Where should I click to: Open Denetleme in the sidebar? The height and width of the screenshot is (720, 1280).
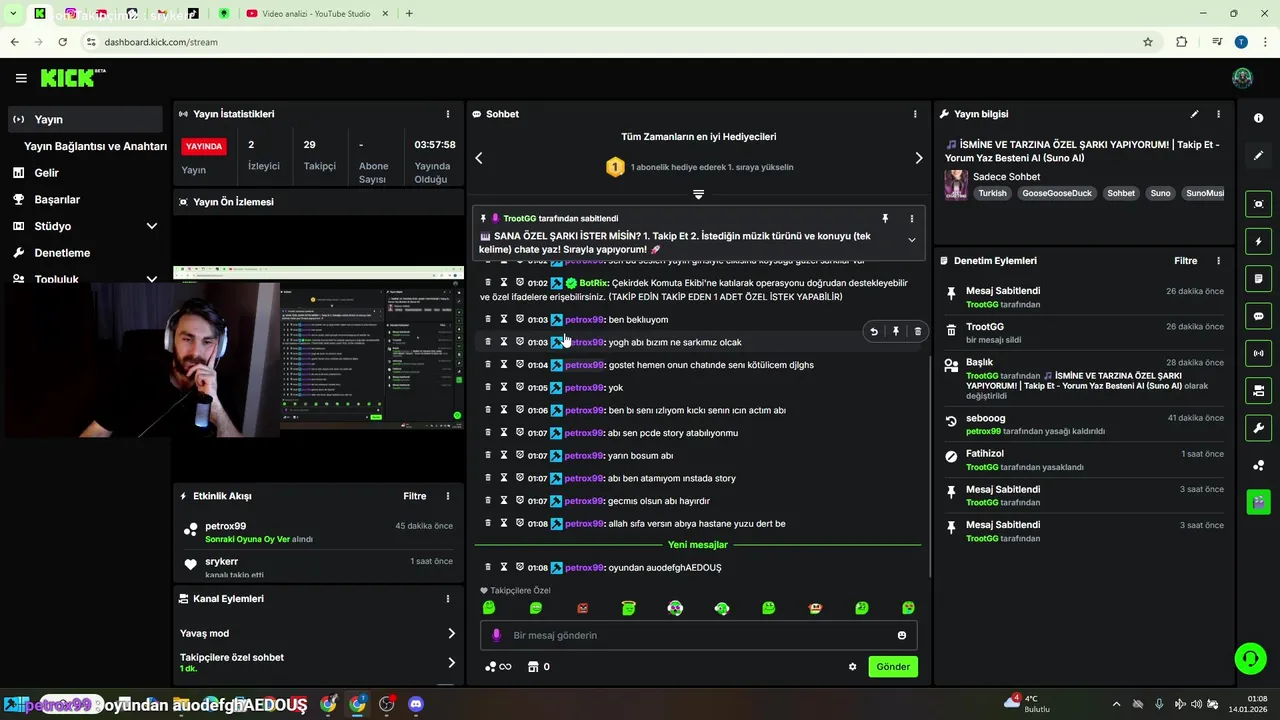coord(85,253)
